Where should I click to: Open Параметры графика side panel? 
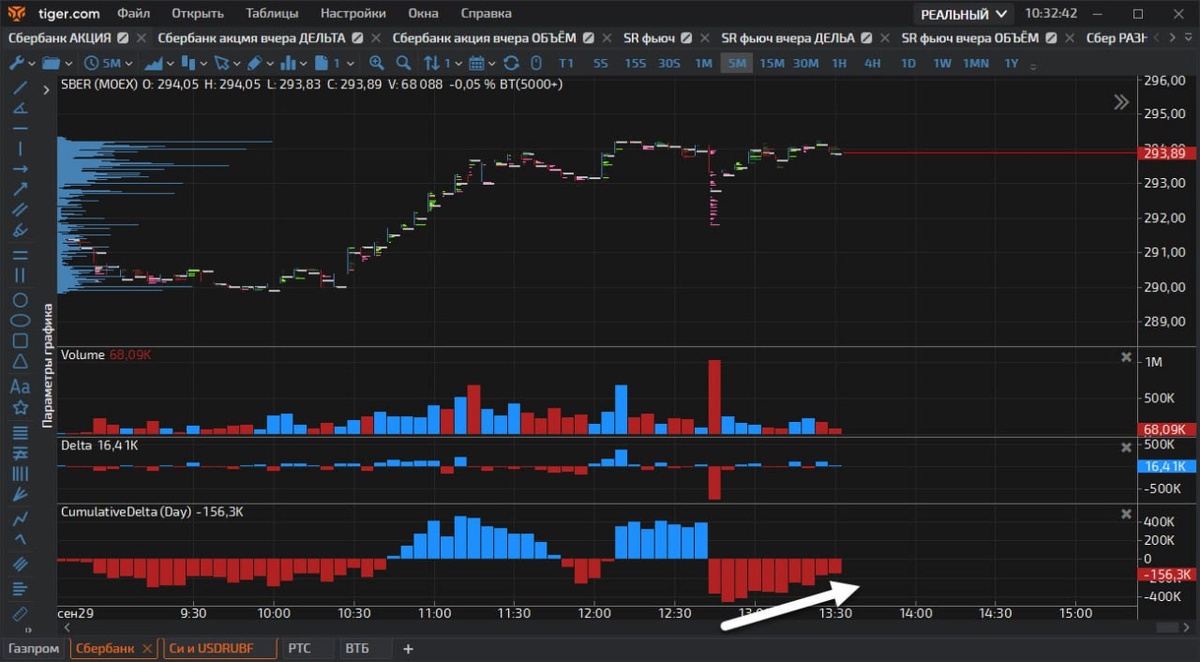pos(46,368)
